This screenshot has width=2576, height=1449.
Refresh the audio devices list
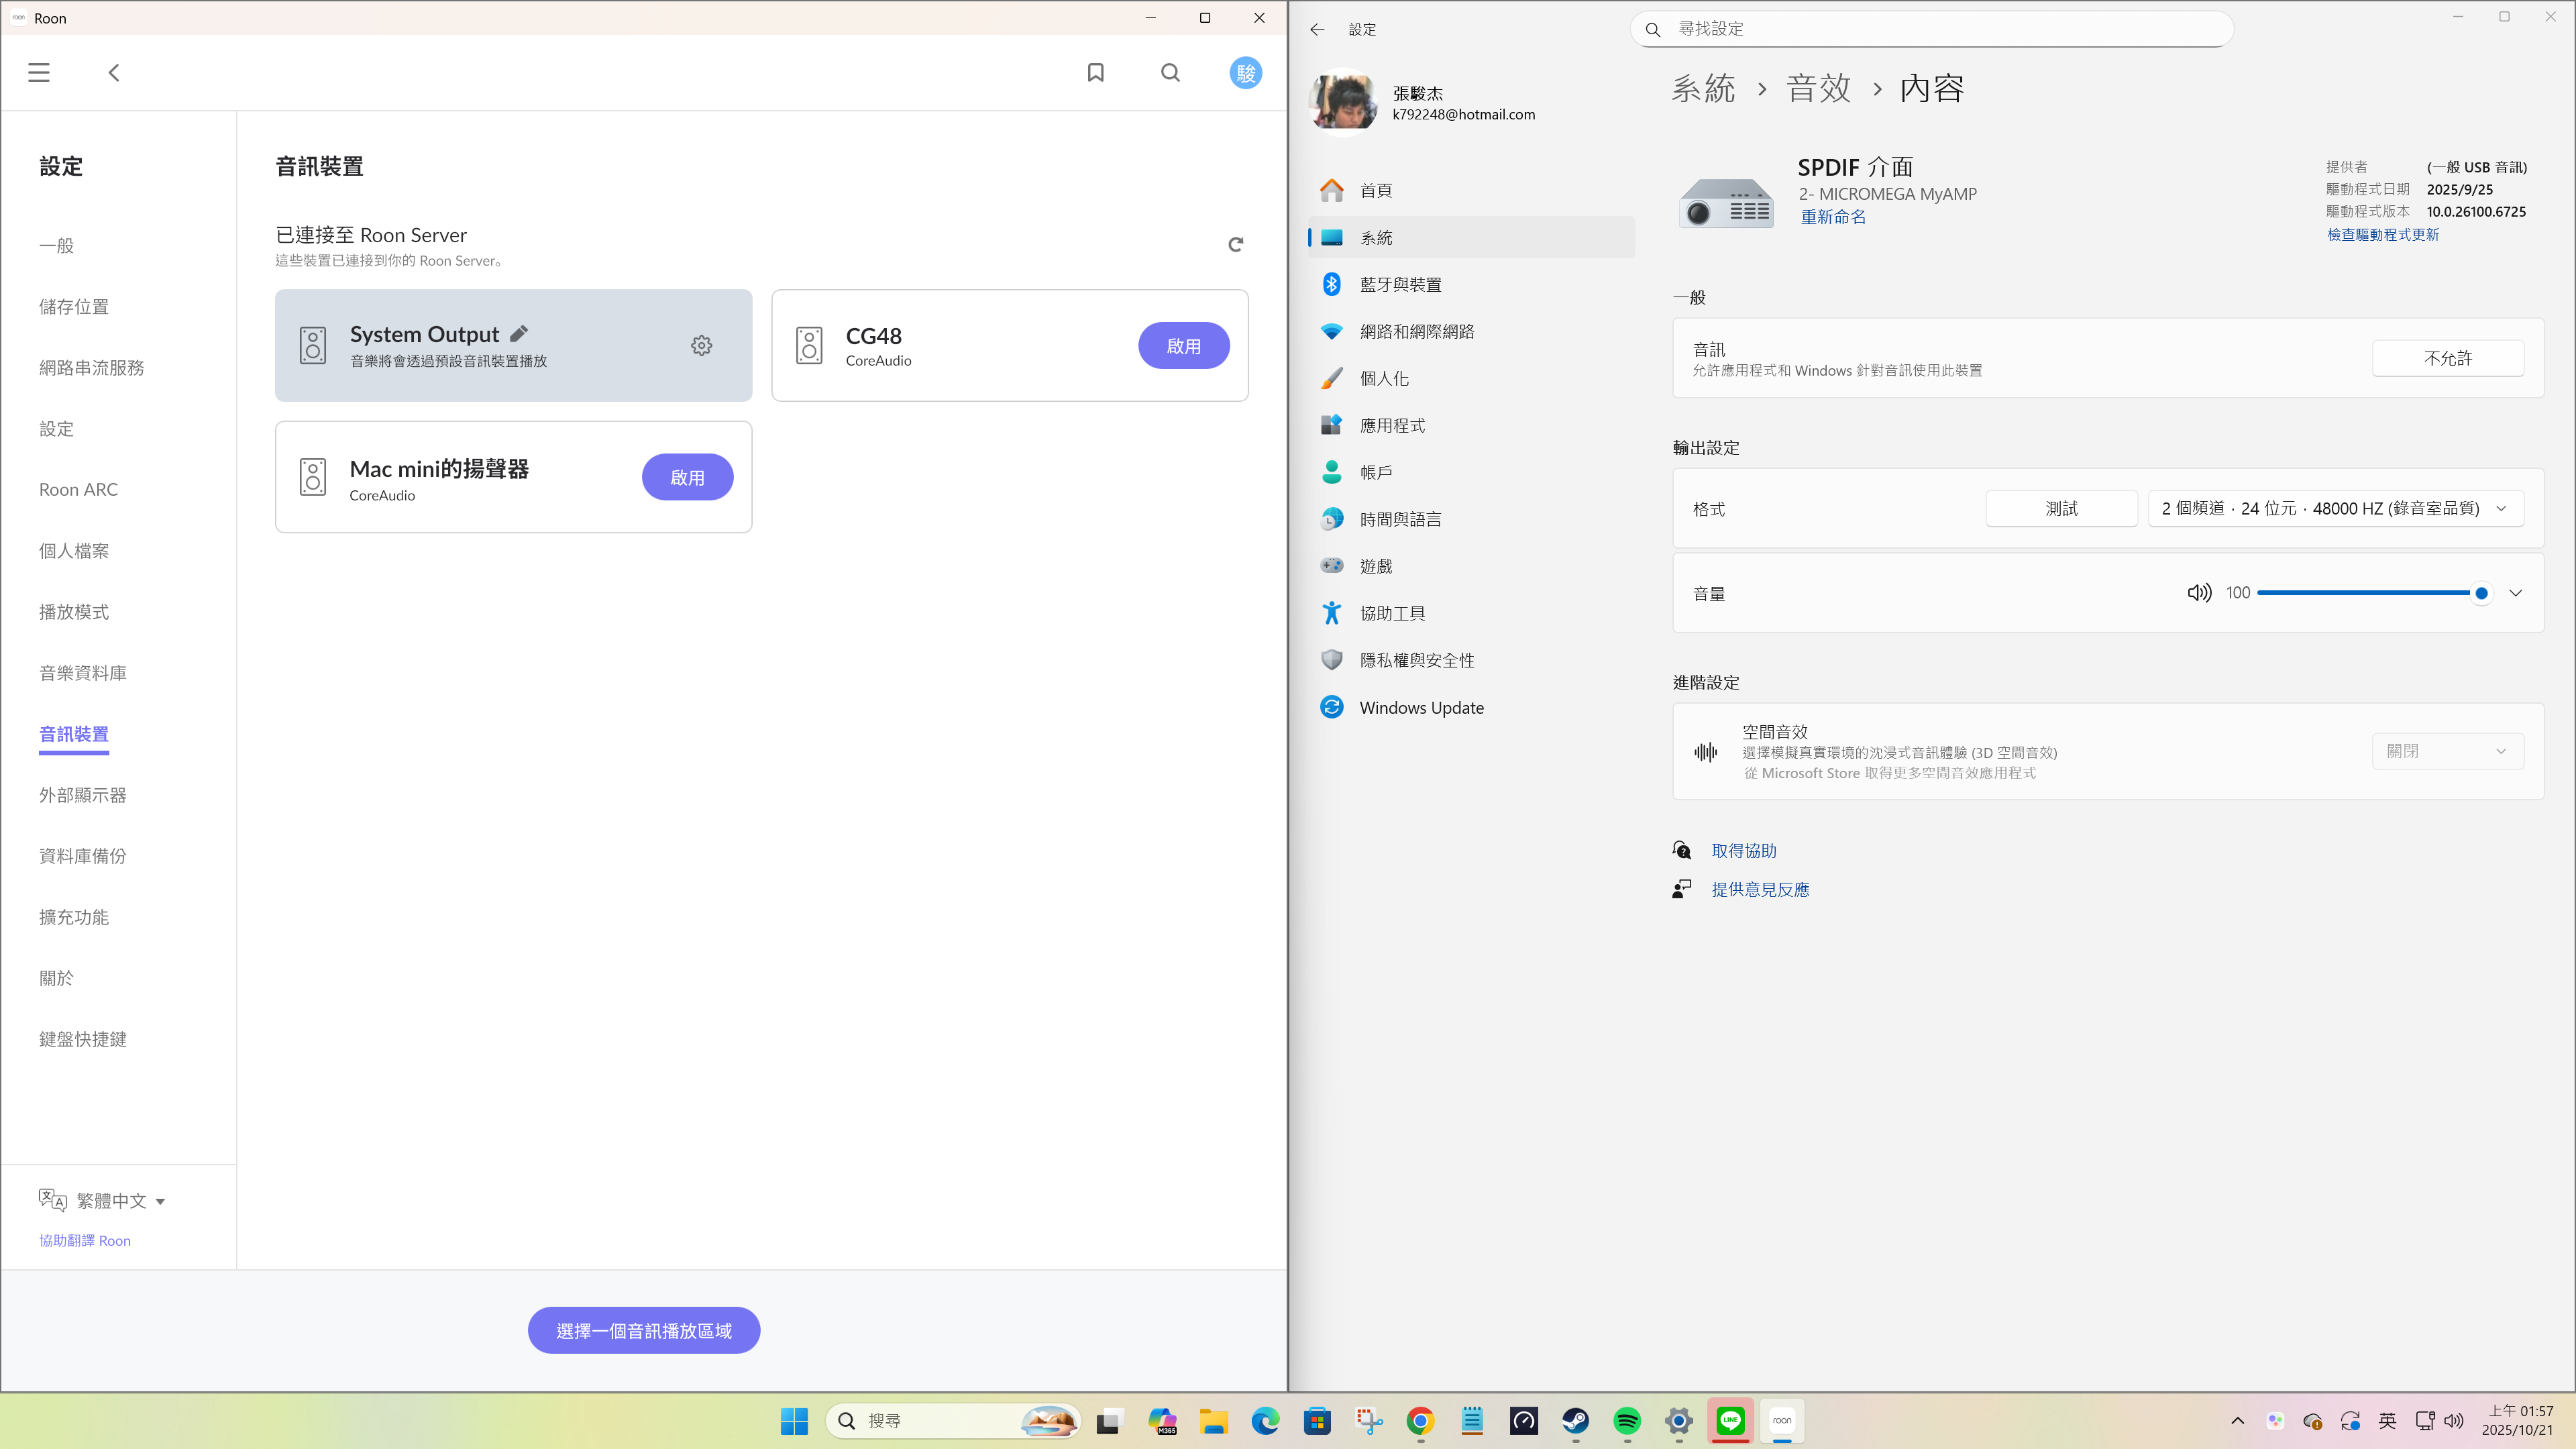point(1235,245)
